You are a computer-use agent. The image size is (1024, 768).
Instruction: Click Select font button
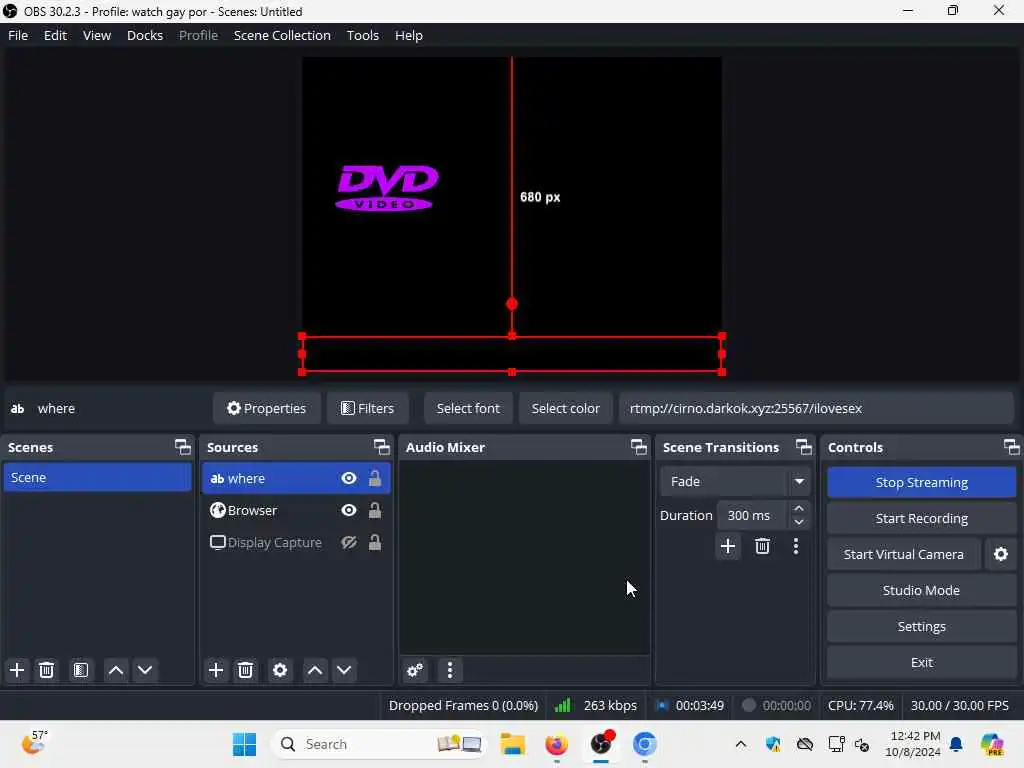(x=468, y=408)
